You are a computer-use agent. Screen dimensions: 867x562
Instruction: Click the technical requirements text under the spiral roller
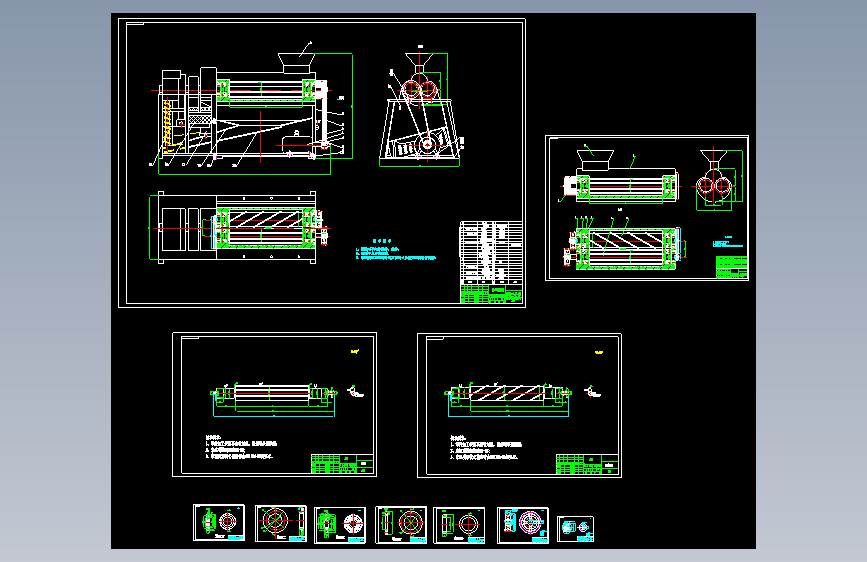point(486,447)
